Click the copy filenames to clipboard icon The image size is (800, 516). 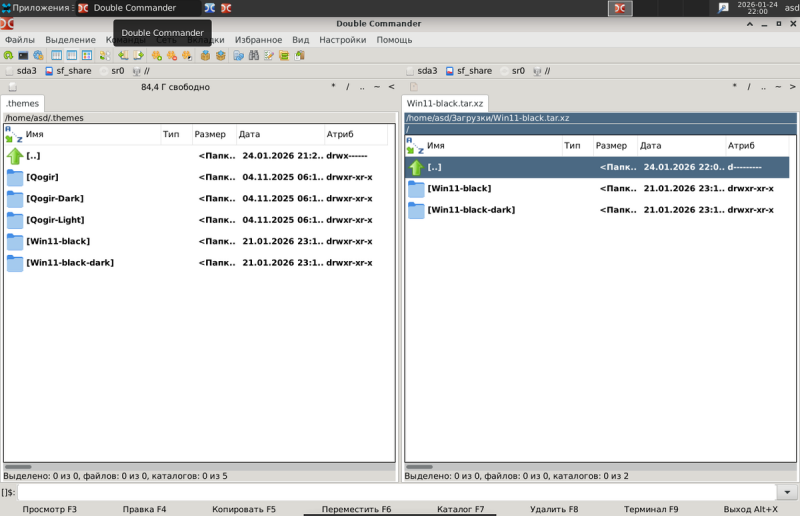(299, 56)
